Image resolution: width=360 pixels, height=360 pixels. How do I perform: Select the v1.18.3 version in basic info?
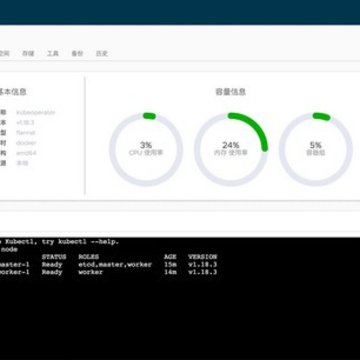(25, 123)
